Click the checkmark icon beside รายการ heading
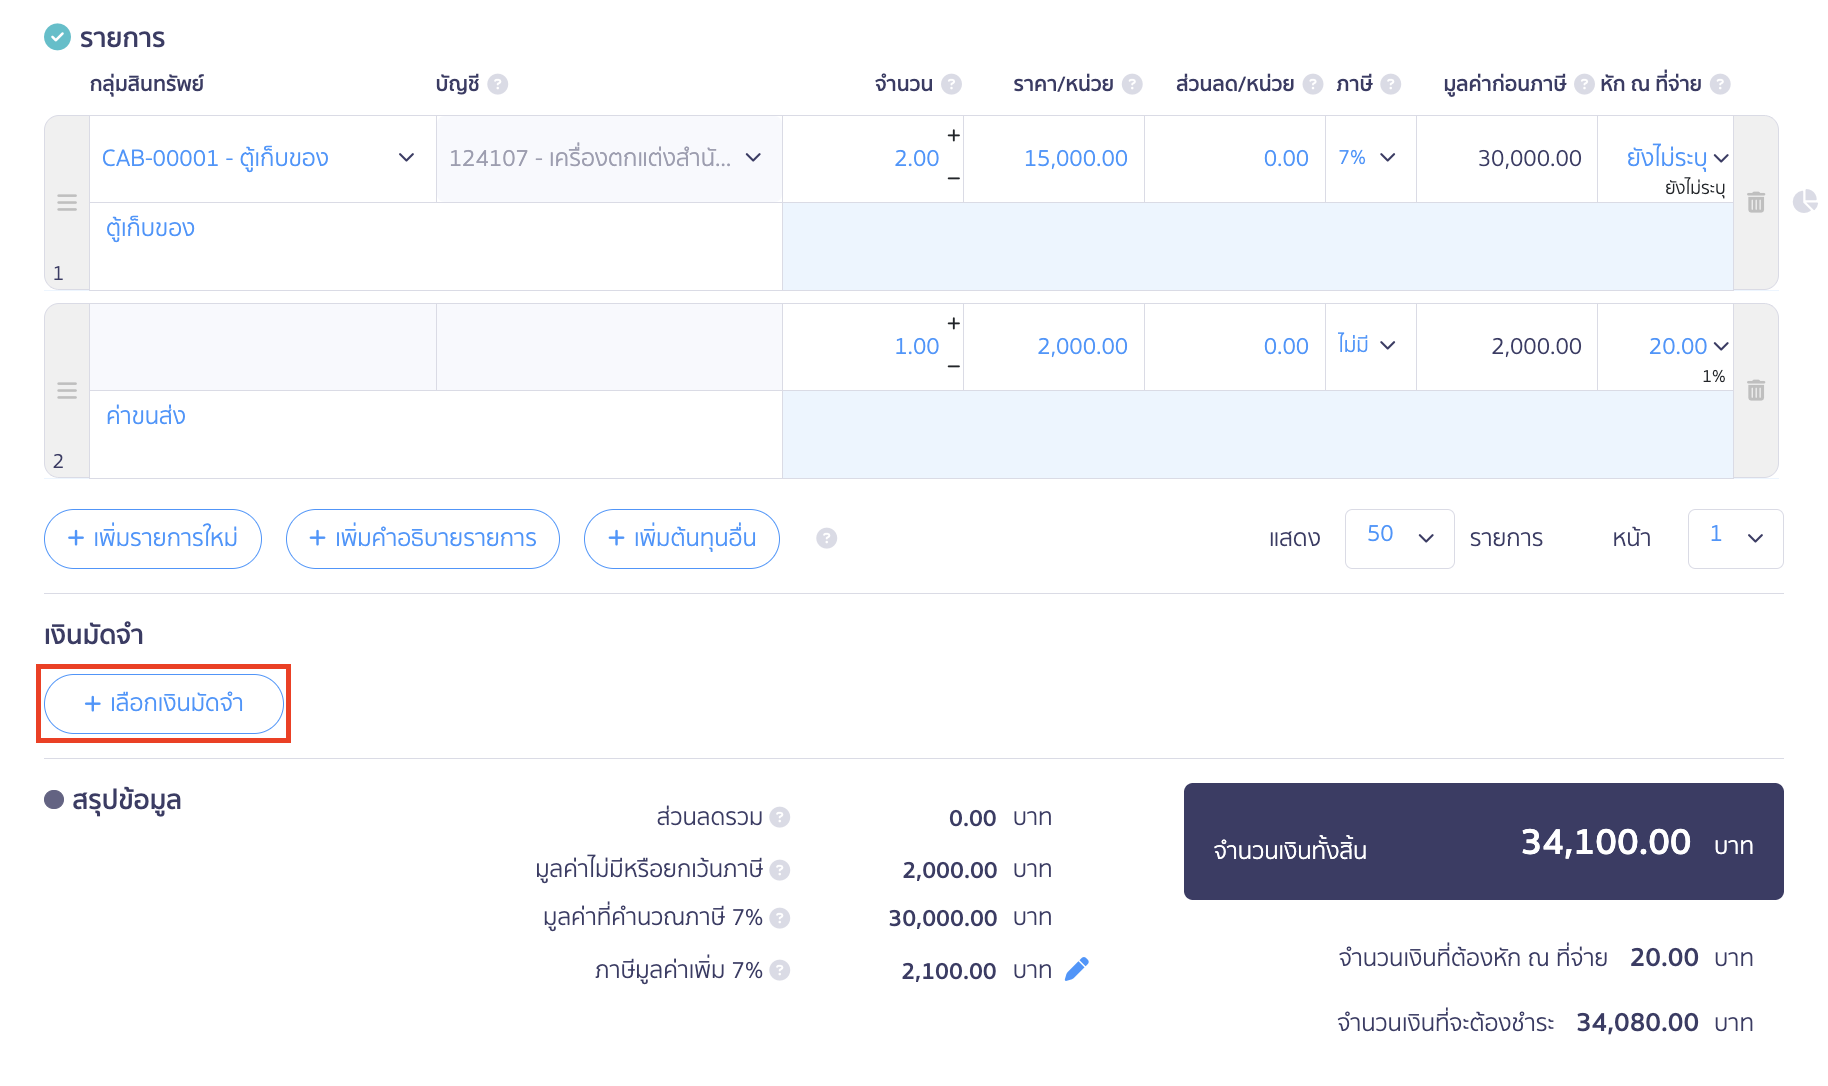Viewport: 1828px width, 1086px height. (55, 36)
